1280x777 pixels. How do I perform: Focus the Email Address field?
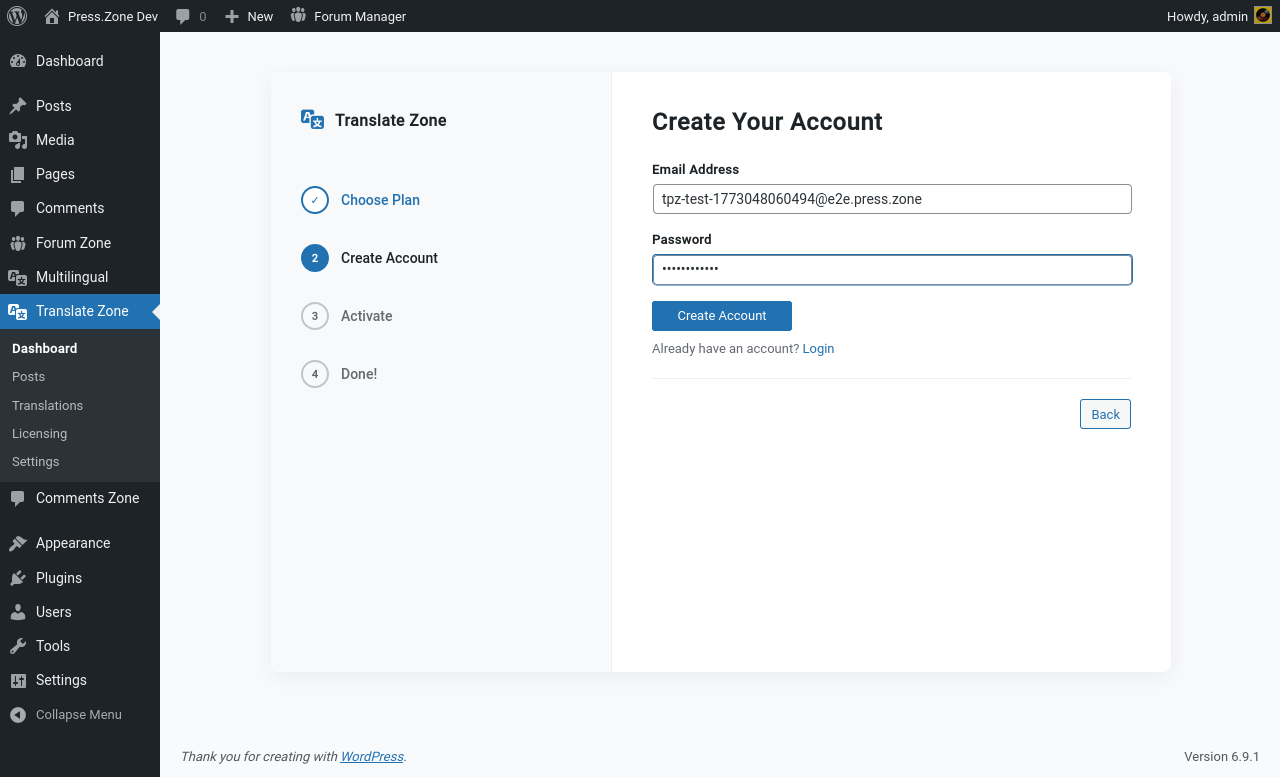[892, 199]
